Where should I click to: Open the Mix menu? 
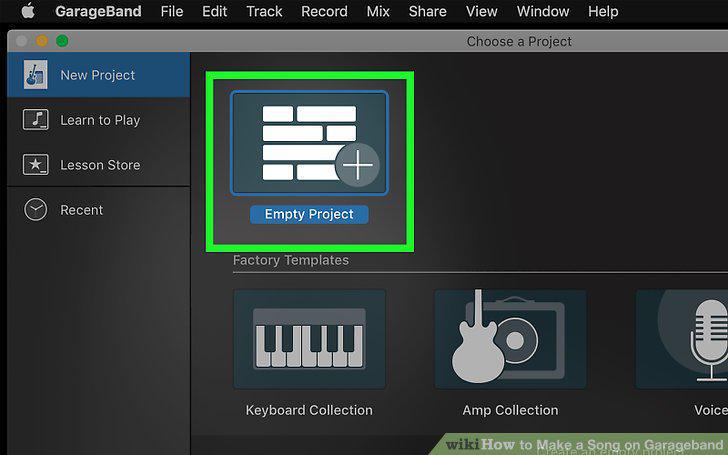pos(378,11)
